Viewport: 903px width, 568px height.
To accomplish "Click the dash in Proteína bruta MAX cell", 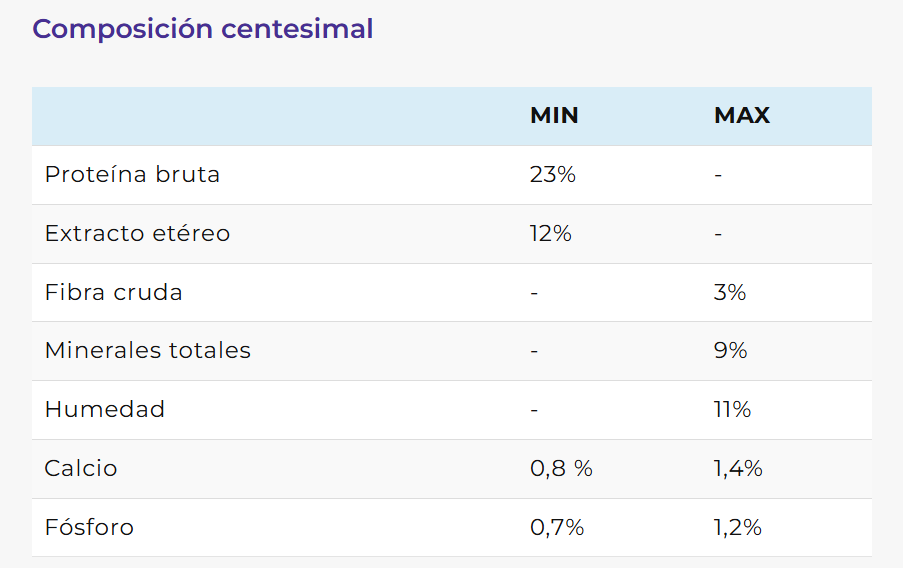I will click(x=718, y=176).
